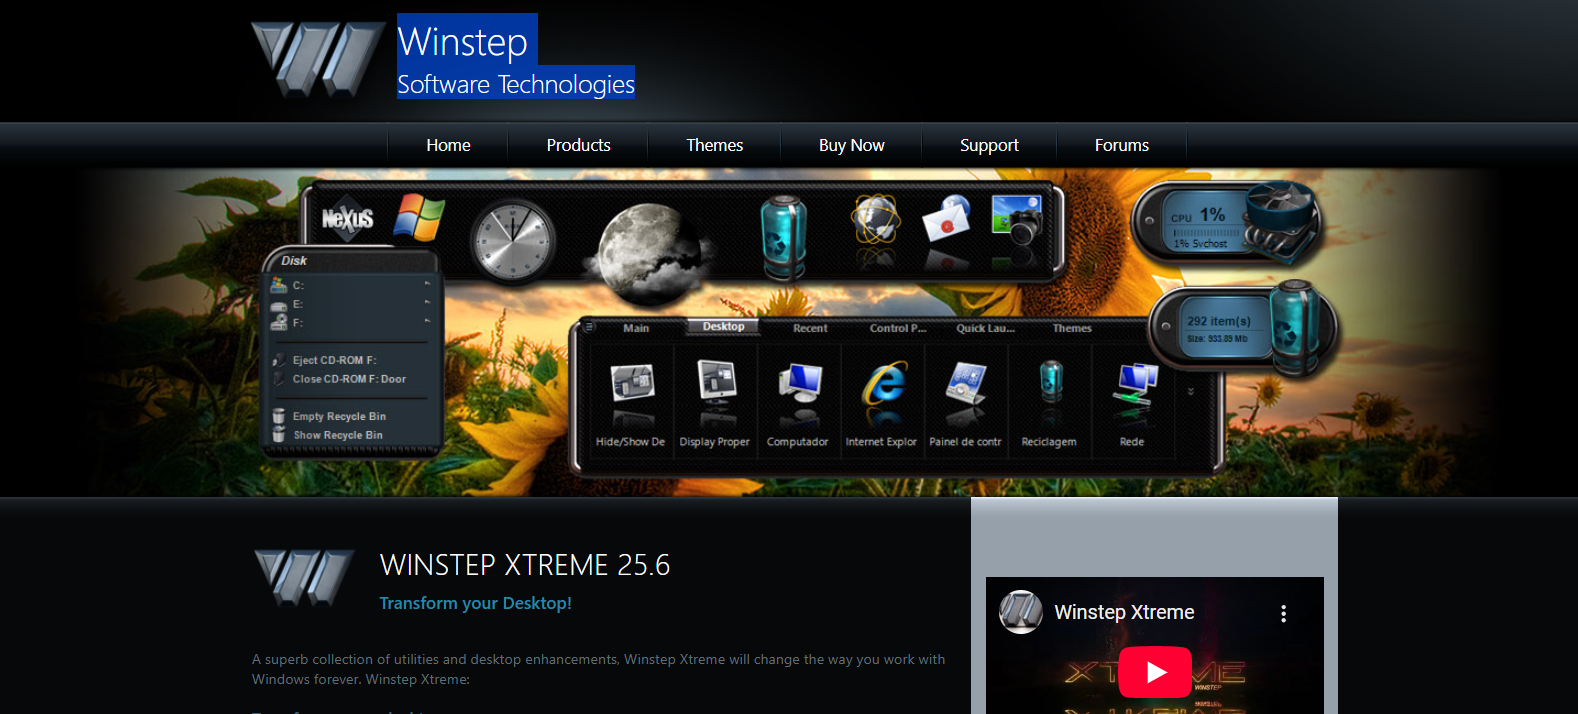1578x714 pixels.
Task: Click the CPU 1% readout
Action: [1198, 215]
